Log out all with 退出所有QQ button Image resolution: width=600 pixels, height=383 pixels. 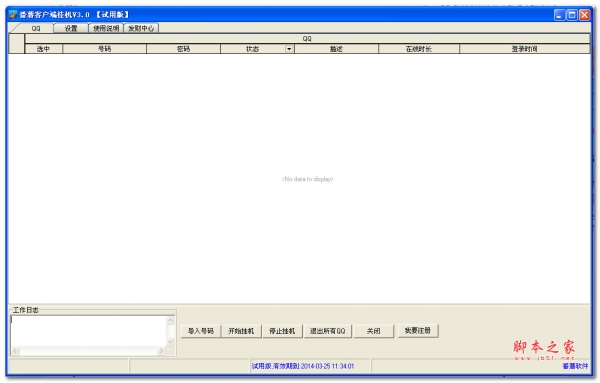[328, 331]
